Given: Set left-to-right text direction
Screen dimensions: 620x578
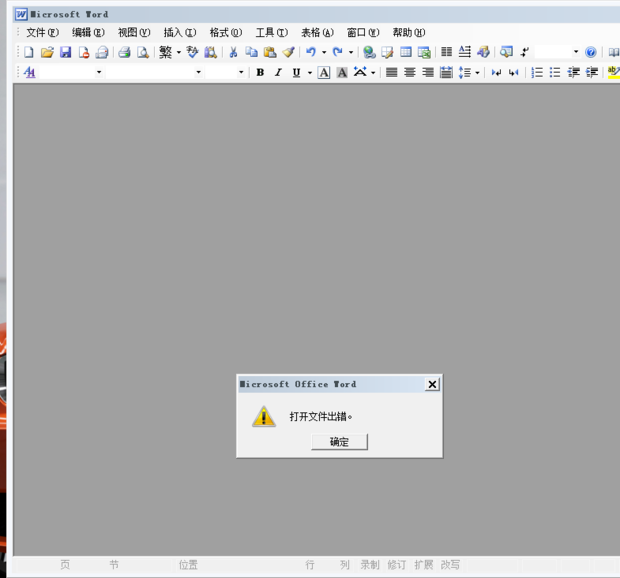Looking at the screenshot, I should pos(496,72).
